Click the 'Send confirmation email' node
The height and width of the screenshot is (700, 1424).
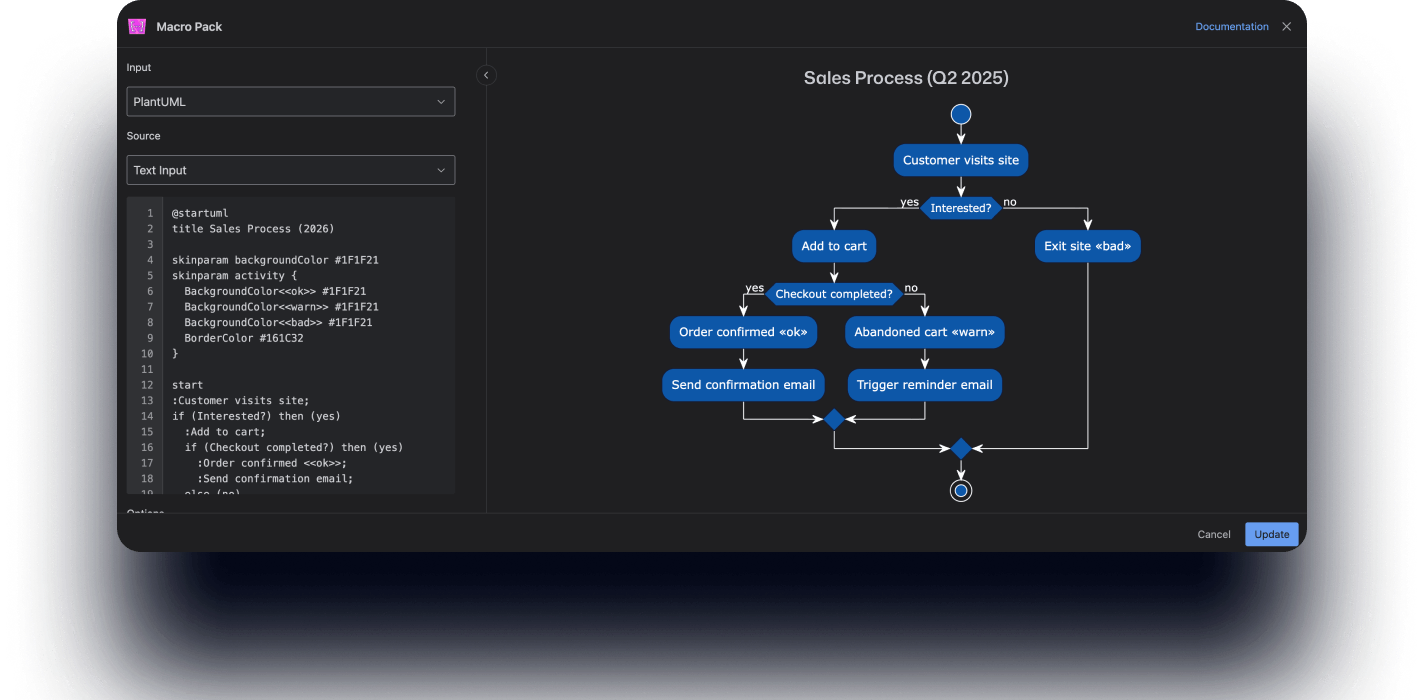point(743,385)
